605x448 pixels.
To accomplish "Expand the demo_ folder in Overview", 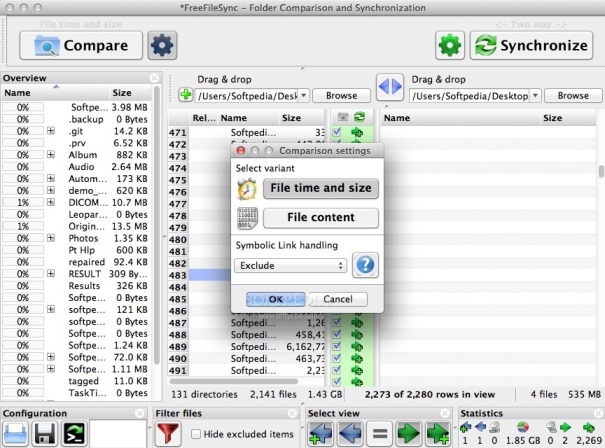I will click(x=51, y=190).
